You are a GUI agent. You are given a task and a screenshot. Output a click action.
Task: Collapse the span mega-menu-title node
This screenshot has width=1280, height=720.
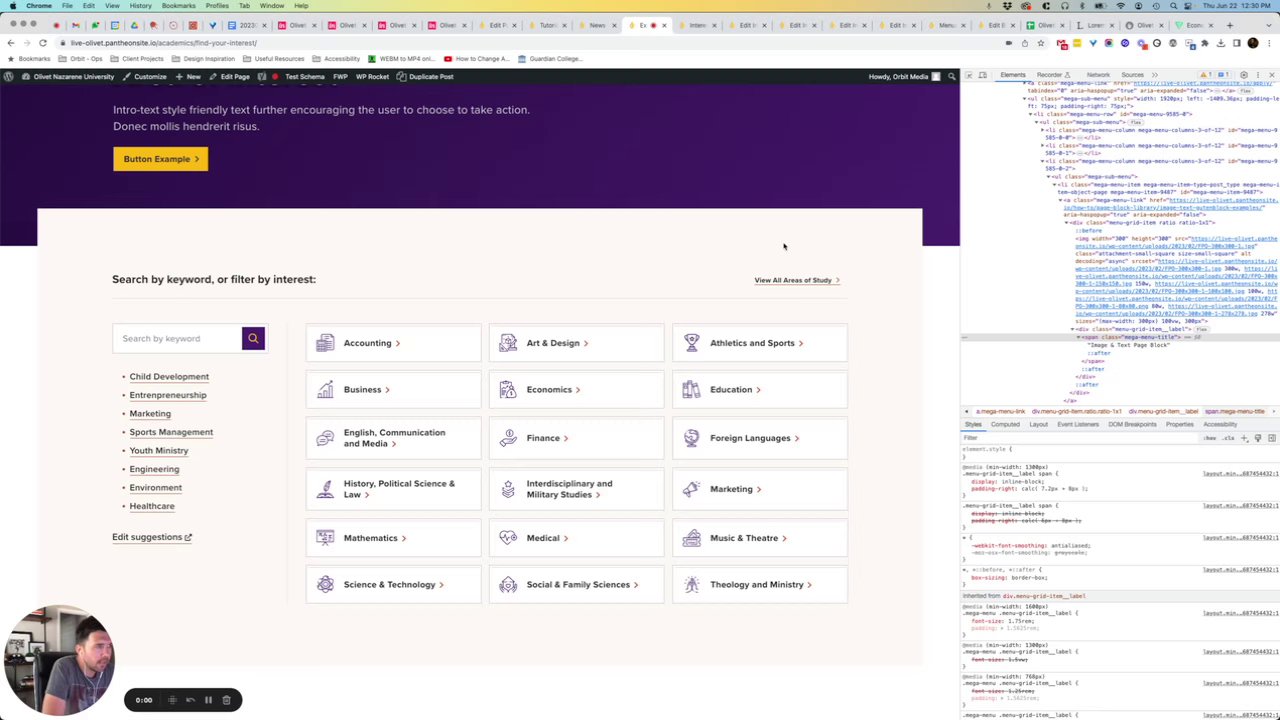[x=1080, y=337]
